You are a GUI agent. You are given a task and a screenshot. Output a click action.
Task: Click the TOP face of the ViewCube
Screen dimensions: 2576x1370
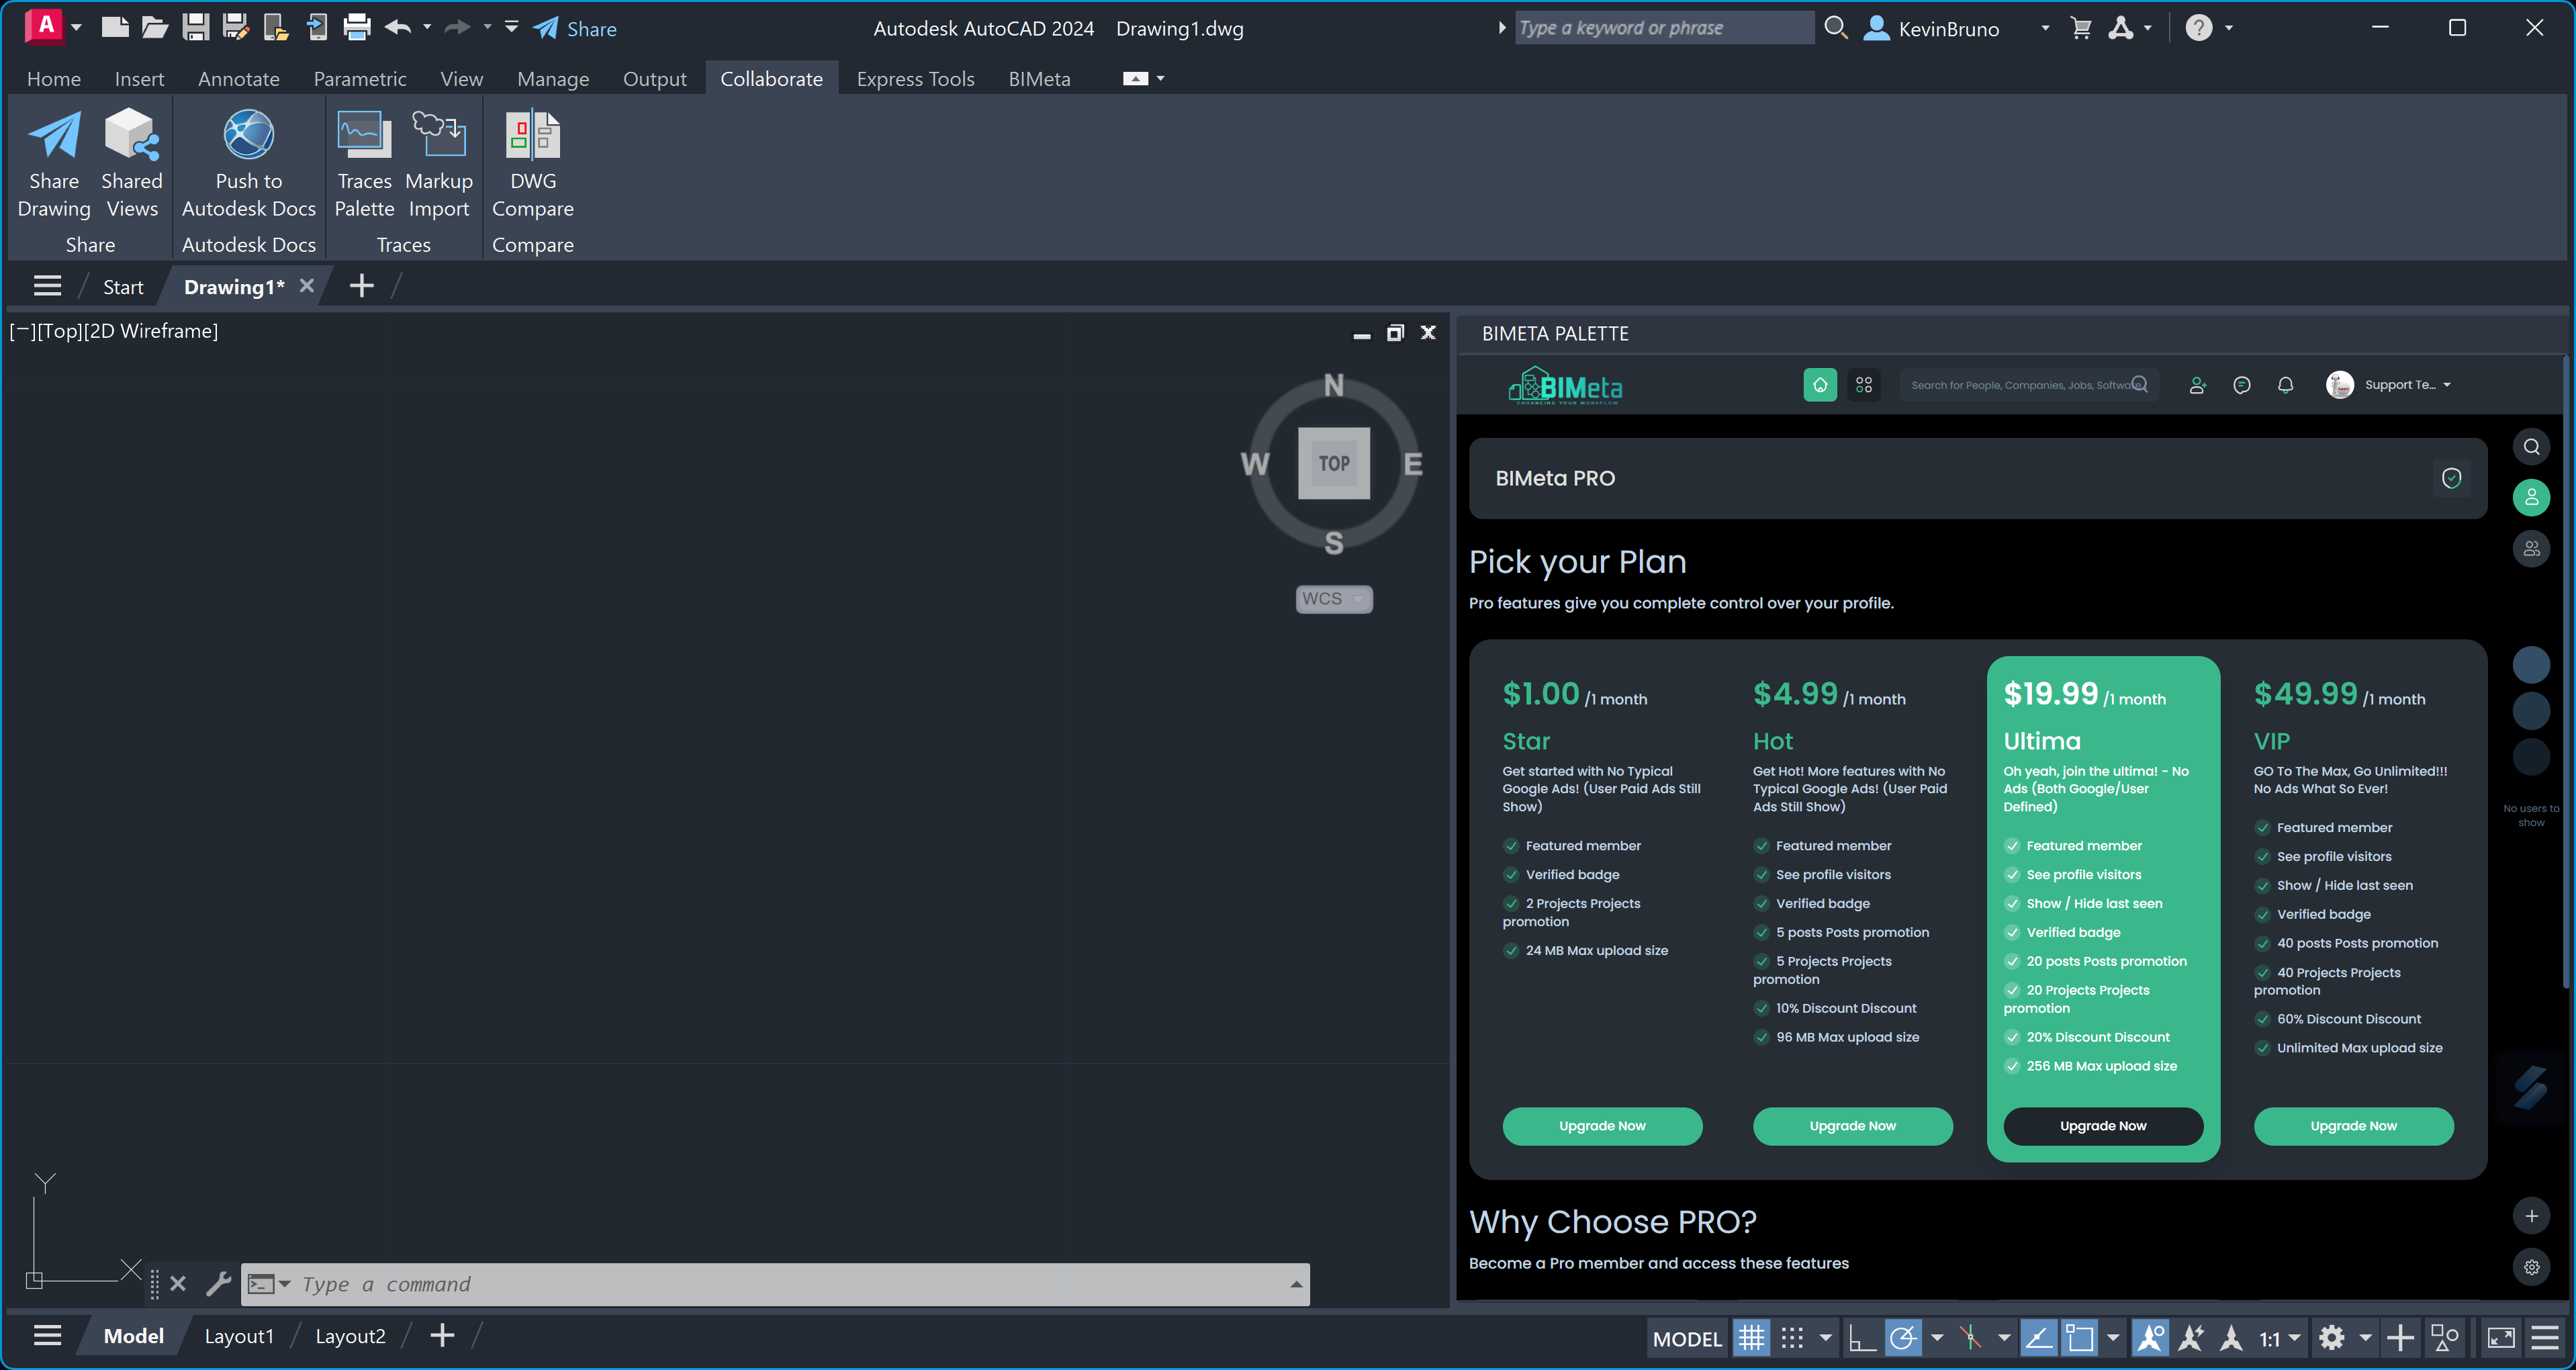pos(1334,463)
